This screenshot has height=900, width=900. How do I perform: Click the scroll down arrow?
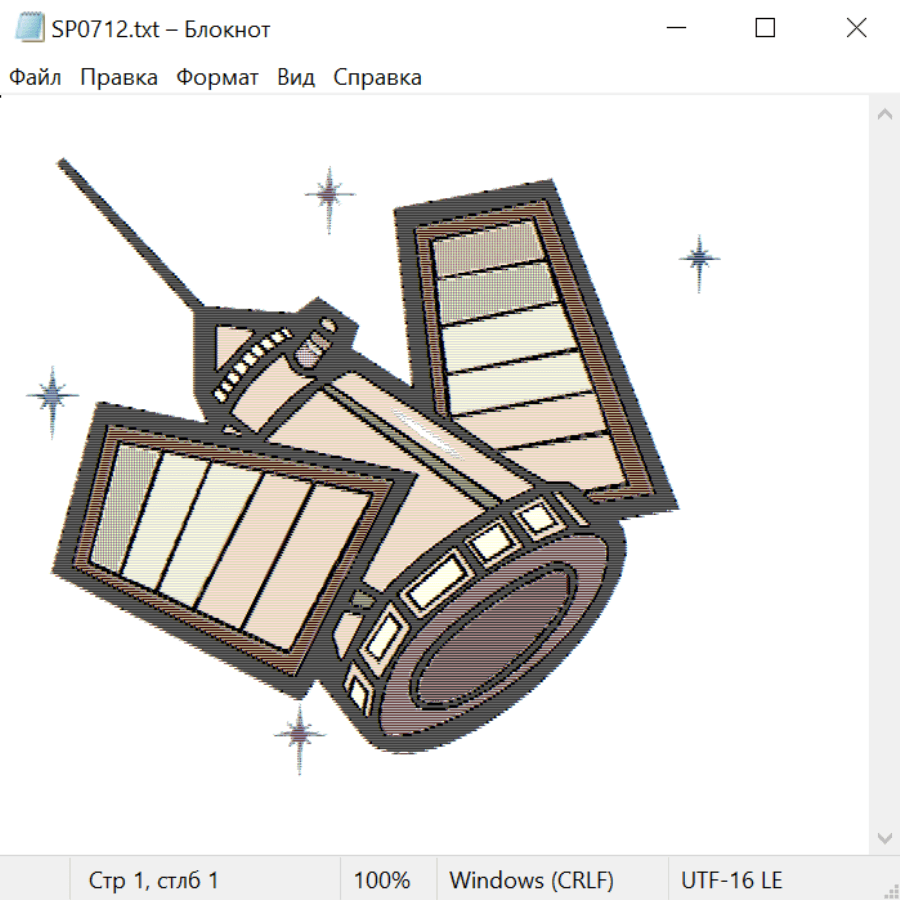(884, 837)
